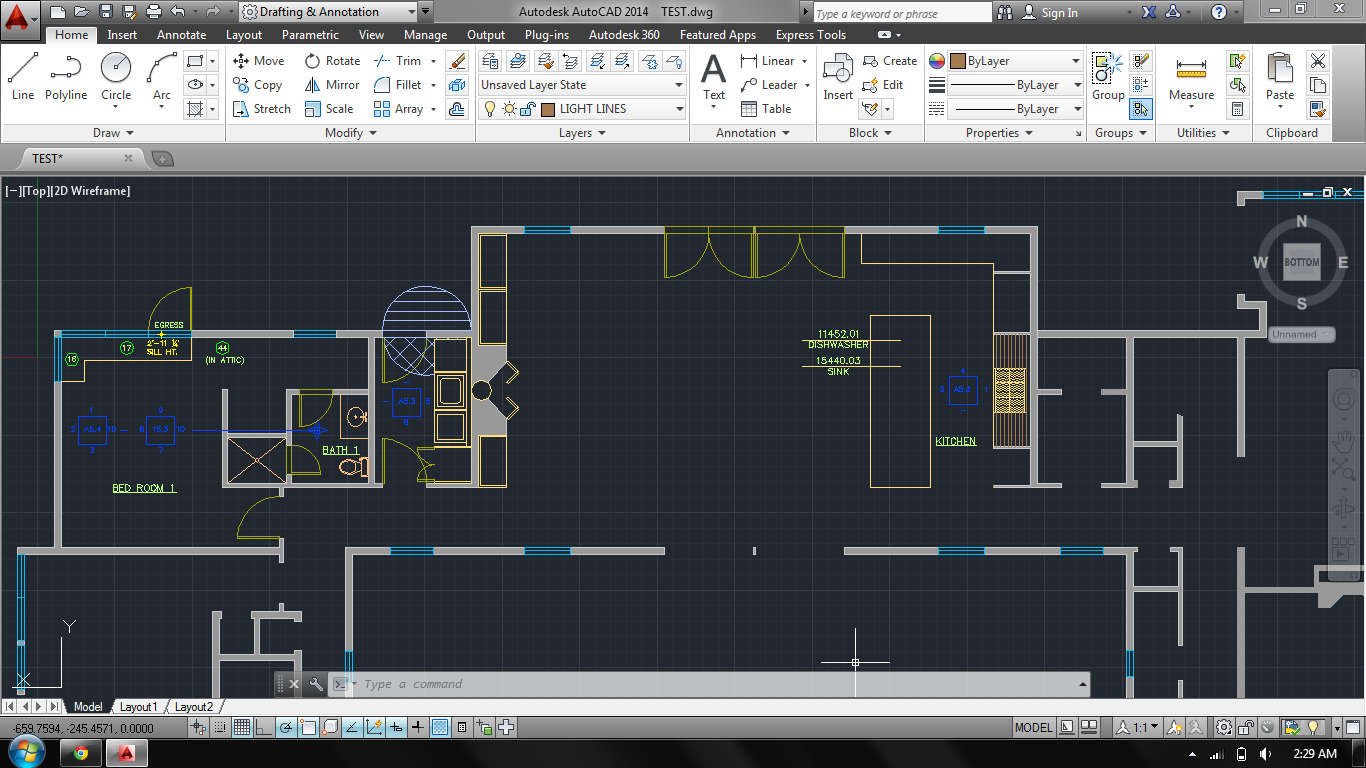Open the Drafting & Annotation workspace dropdown
The width and height of the screenshot is (1366, 768).
(x=328, y=12)
